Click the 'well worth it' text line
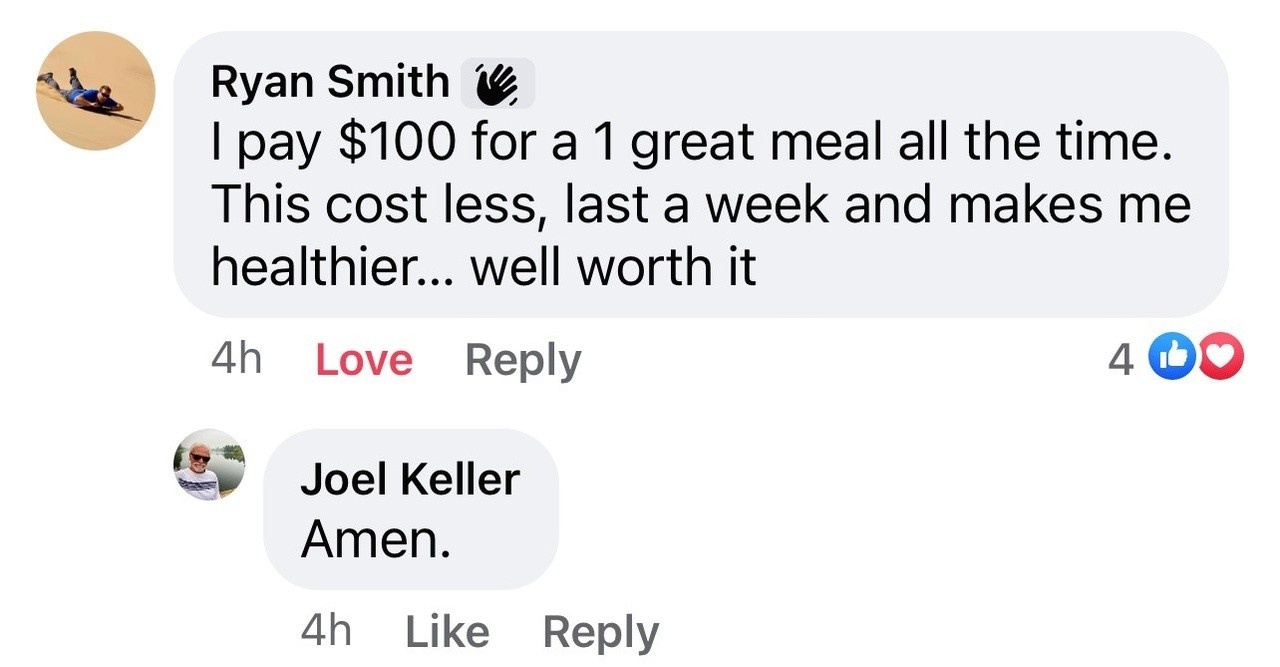 612,268
